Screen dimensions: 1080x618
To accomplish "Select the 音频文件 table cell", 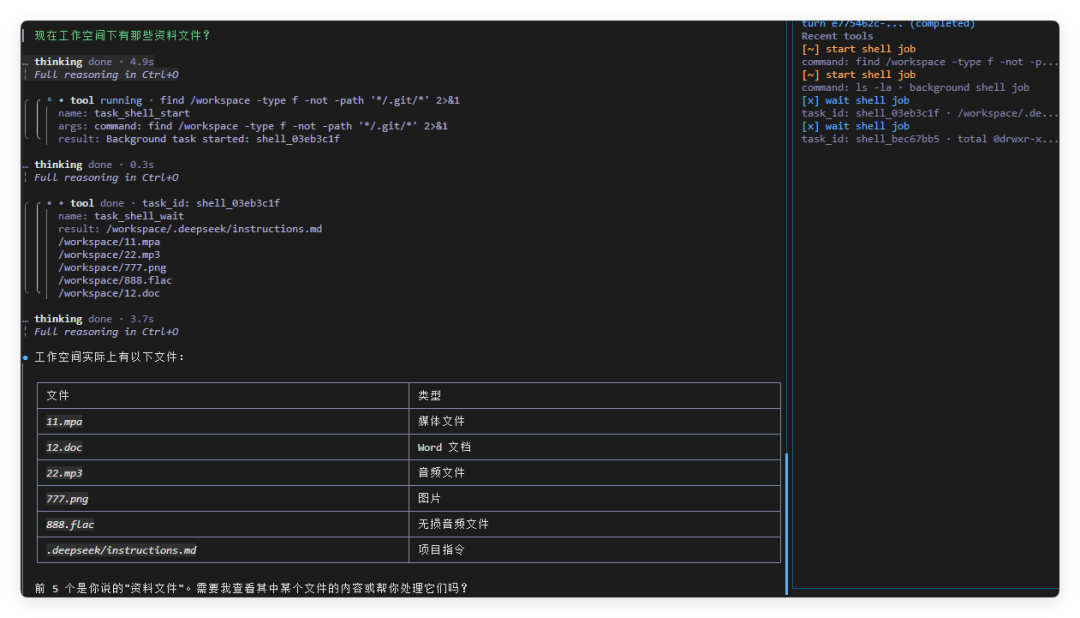I will pos(594,473).
